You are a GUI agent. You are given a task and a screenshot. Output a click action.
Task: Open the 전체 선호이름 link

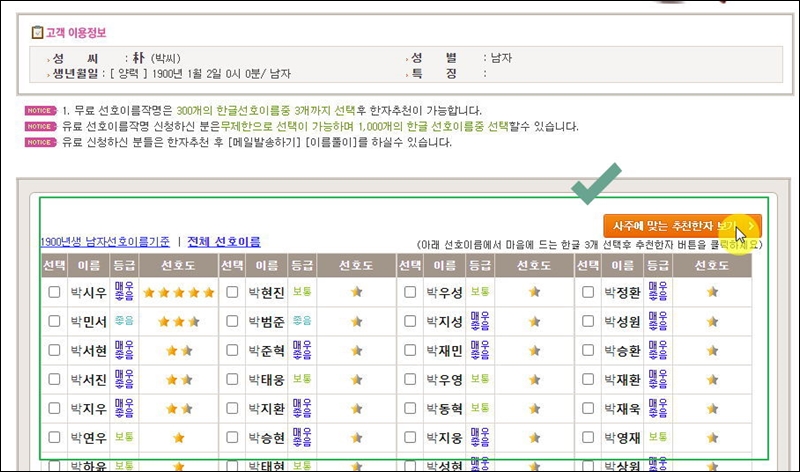pos(224,242)
